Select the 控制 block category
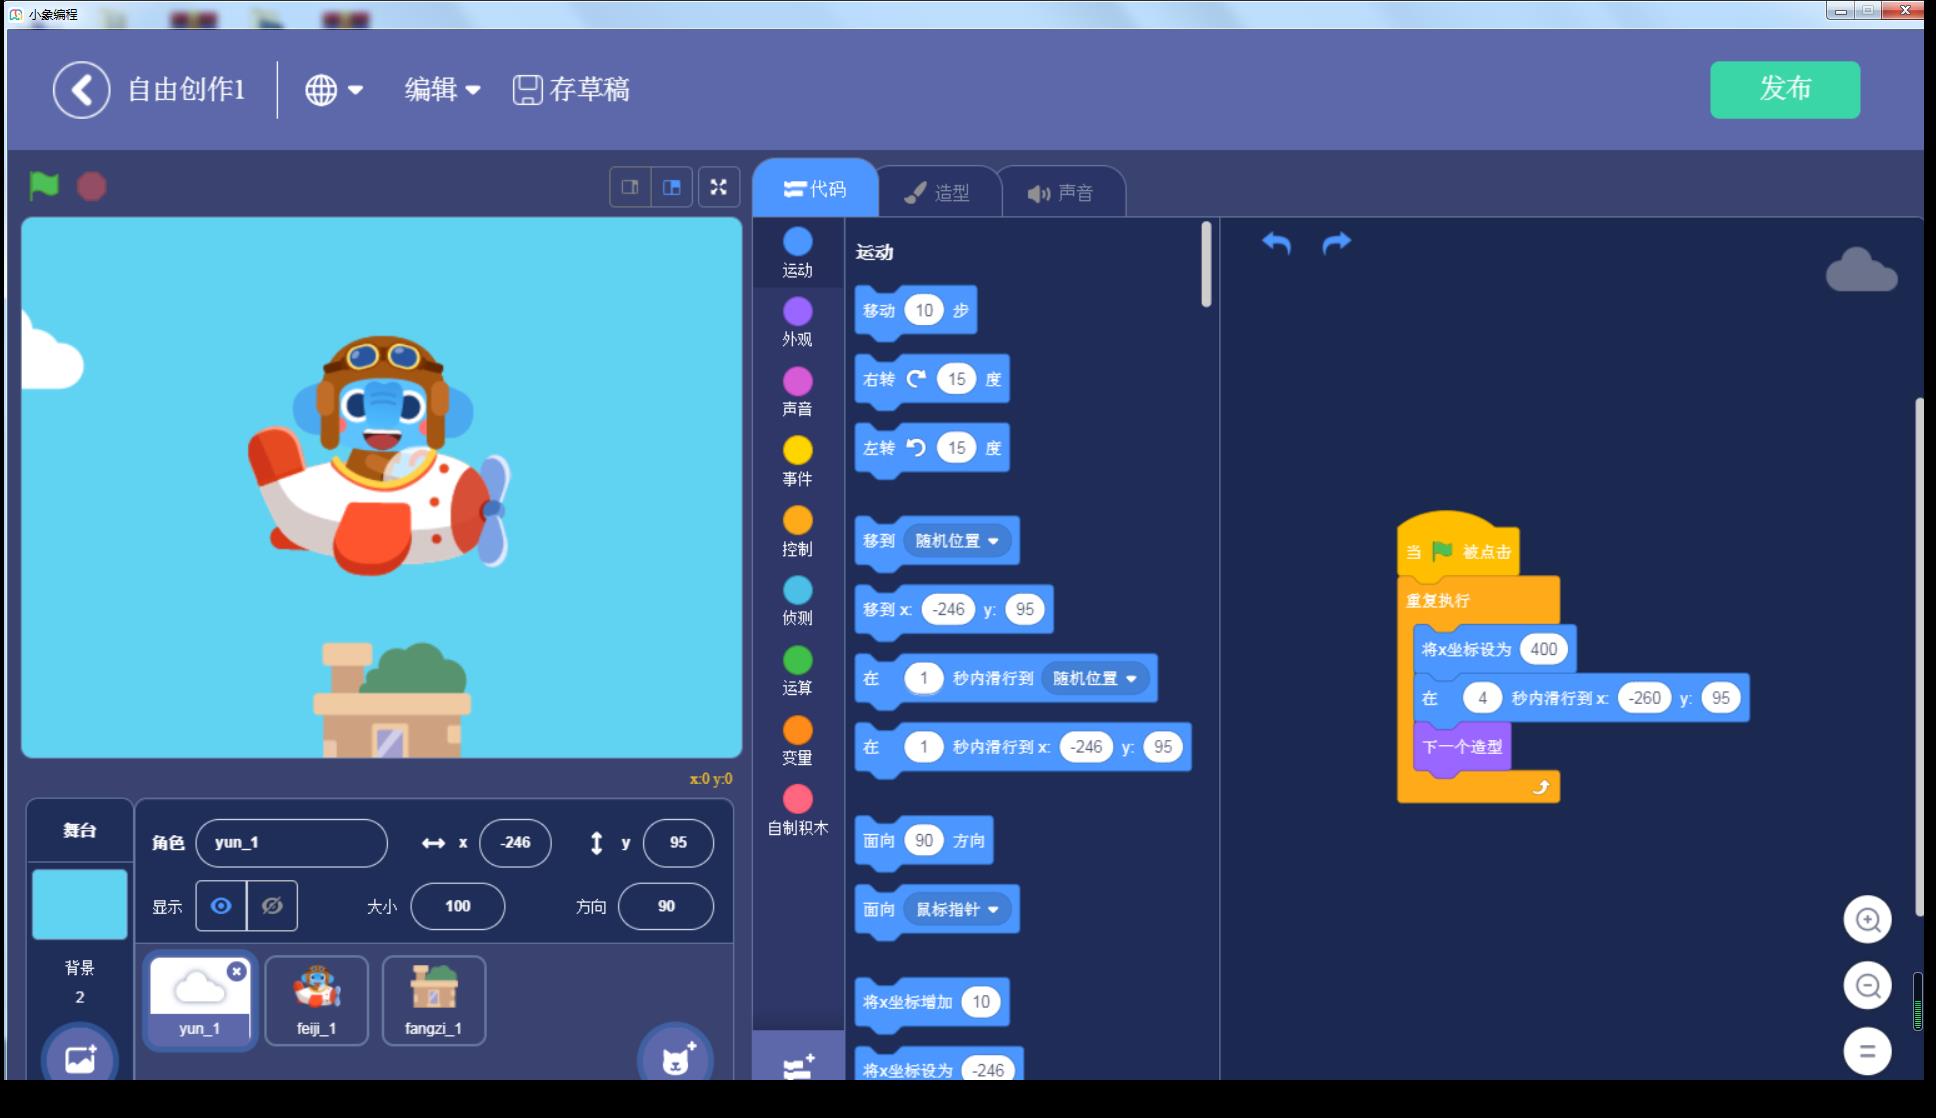Image resolution: width=1936 pixels, height=1118 pixels. click(797, 532)
